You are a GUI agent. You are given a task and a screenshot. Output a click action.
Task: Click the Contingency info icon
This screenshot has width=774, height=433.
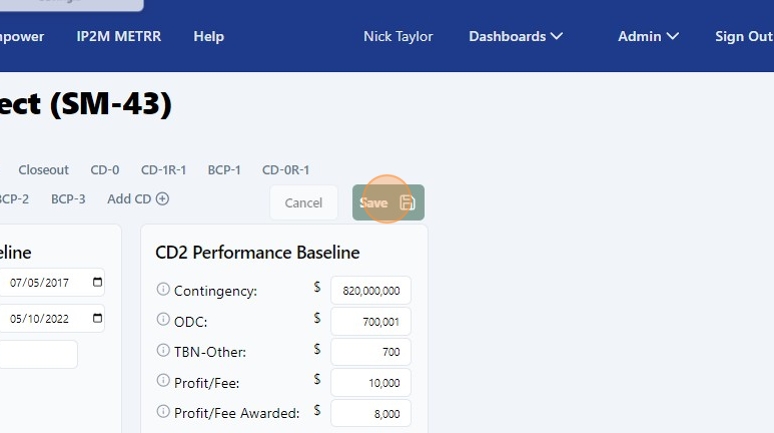[x=163, y=290]
